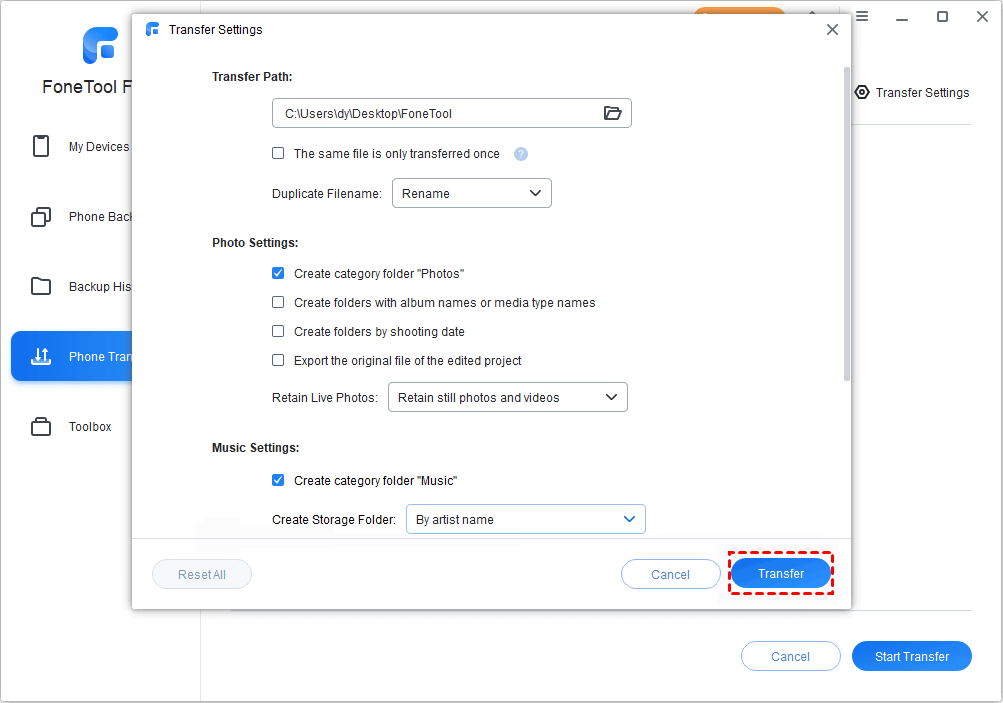Click the Phone Backup sidebar icon

(x=41, y=217)
